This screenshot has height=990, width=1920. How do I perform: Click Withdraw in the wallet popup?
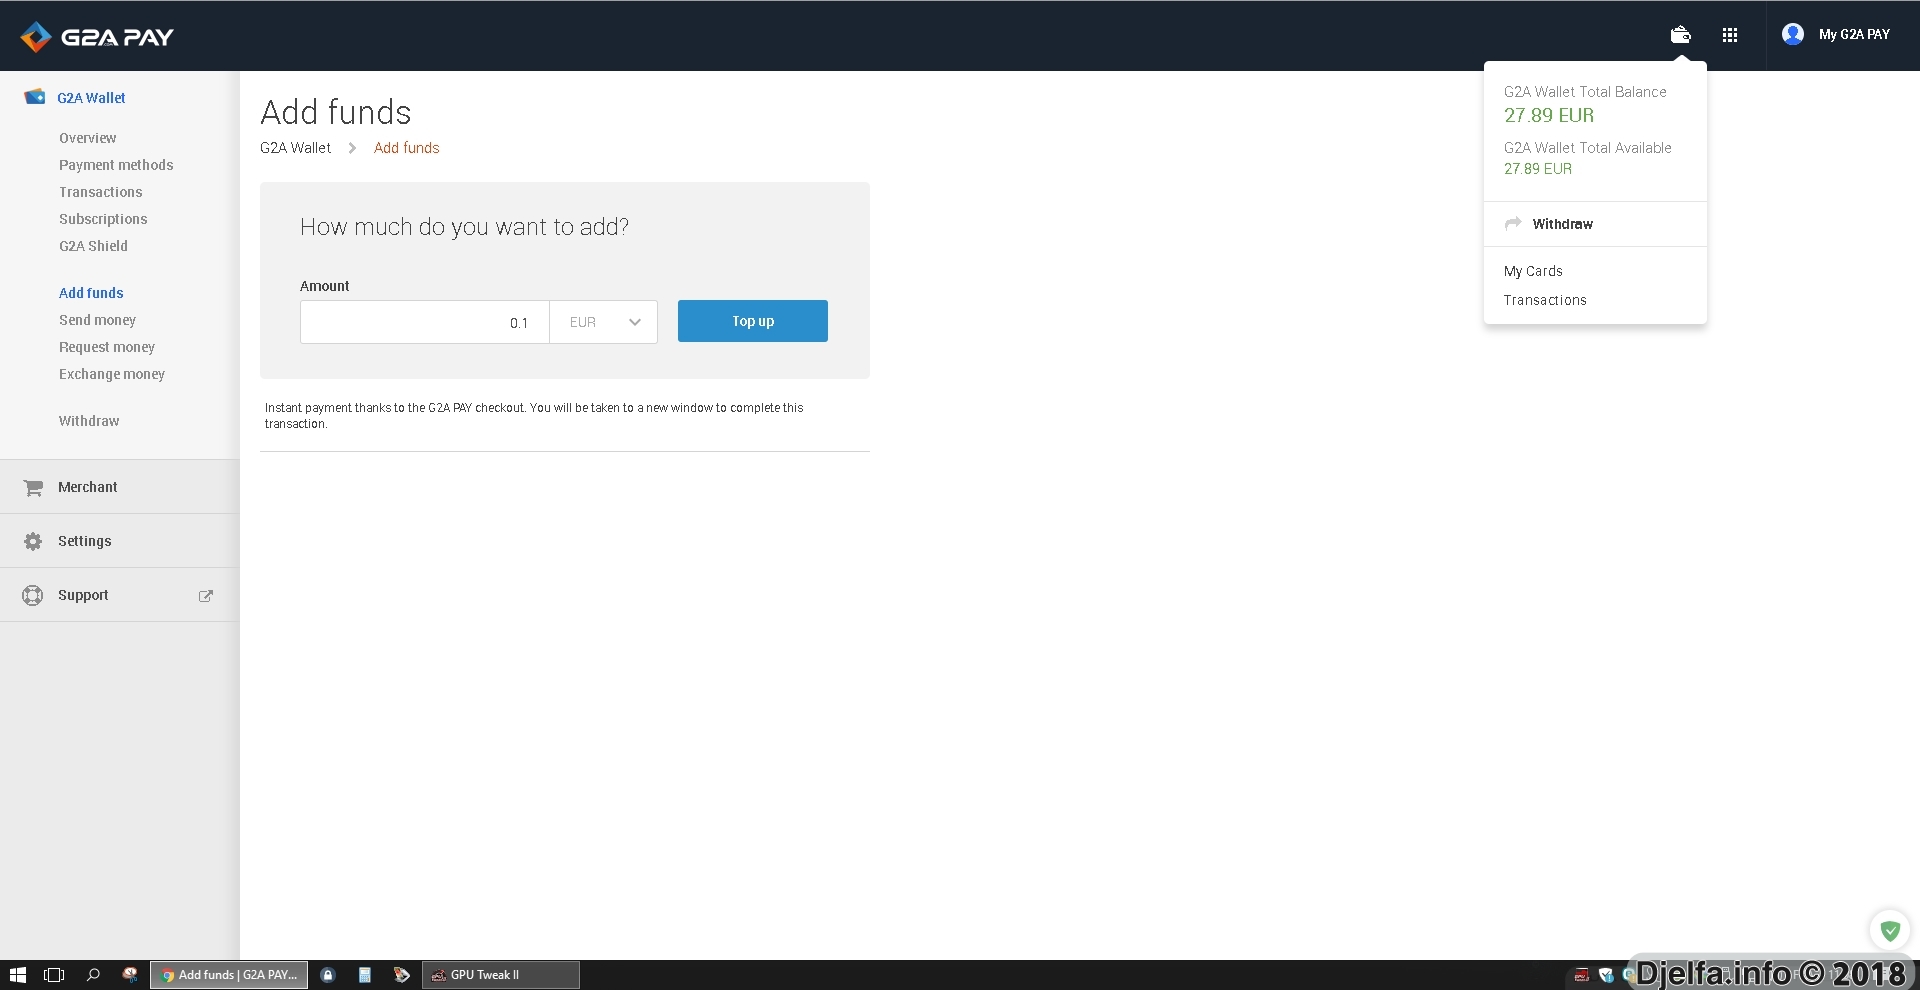[1563, 224]
